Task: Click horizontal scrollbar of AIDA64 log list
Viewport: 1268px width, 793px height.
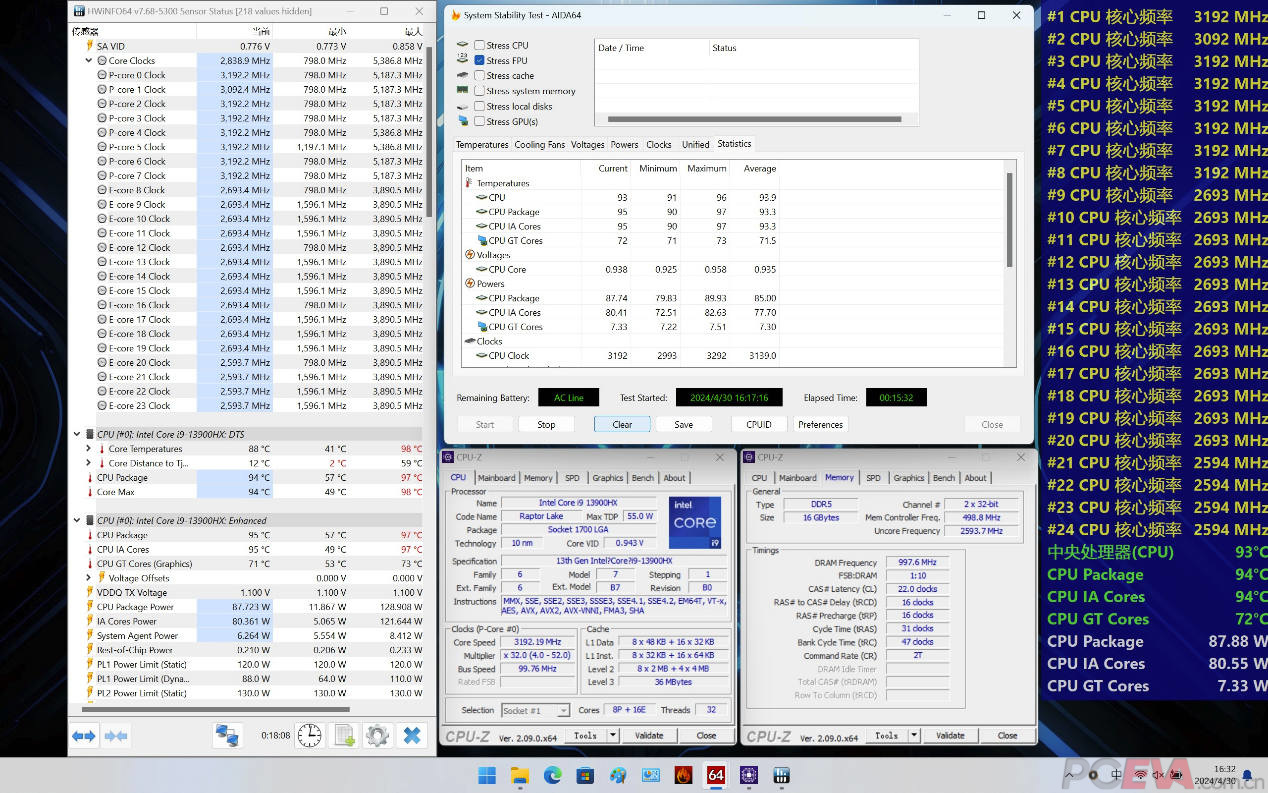Action: coord(755,121)
